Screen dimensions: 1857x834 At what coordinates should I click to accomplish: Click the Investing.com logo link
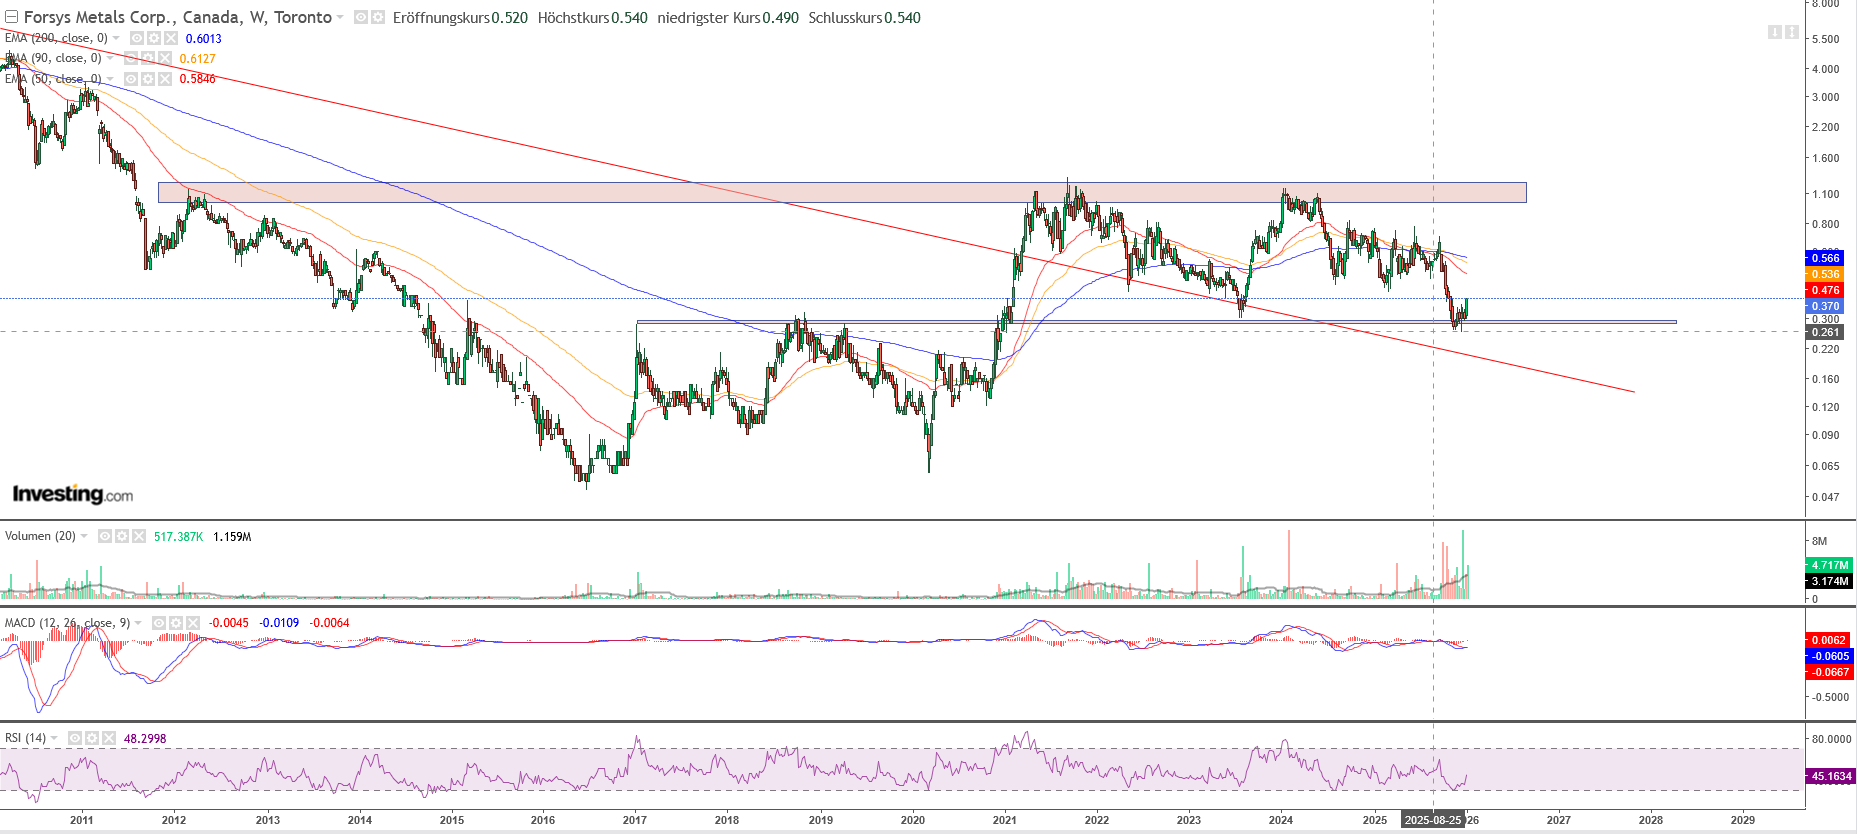72,494
